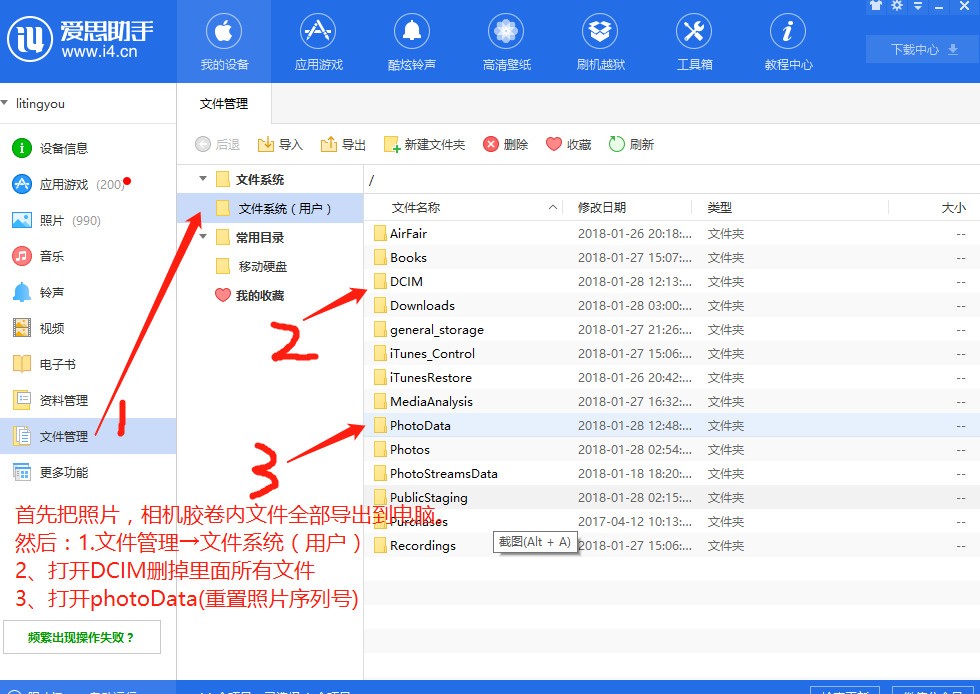Click 刷新 refresh toolbar button
This screenshot has width=980, height=694.
tap(631, 144)
